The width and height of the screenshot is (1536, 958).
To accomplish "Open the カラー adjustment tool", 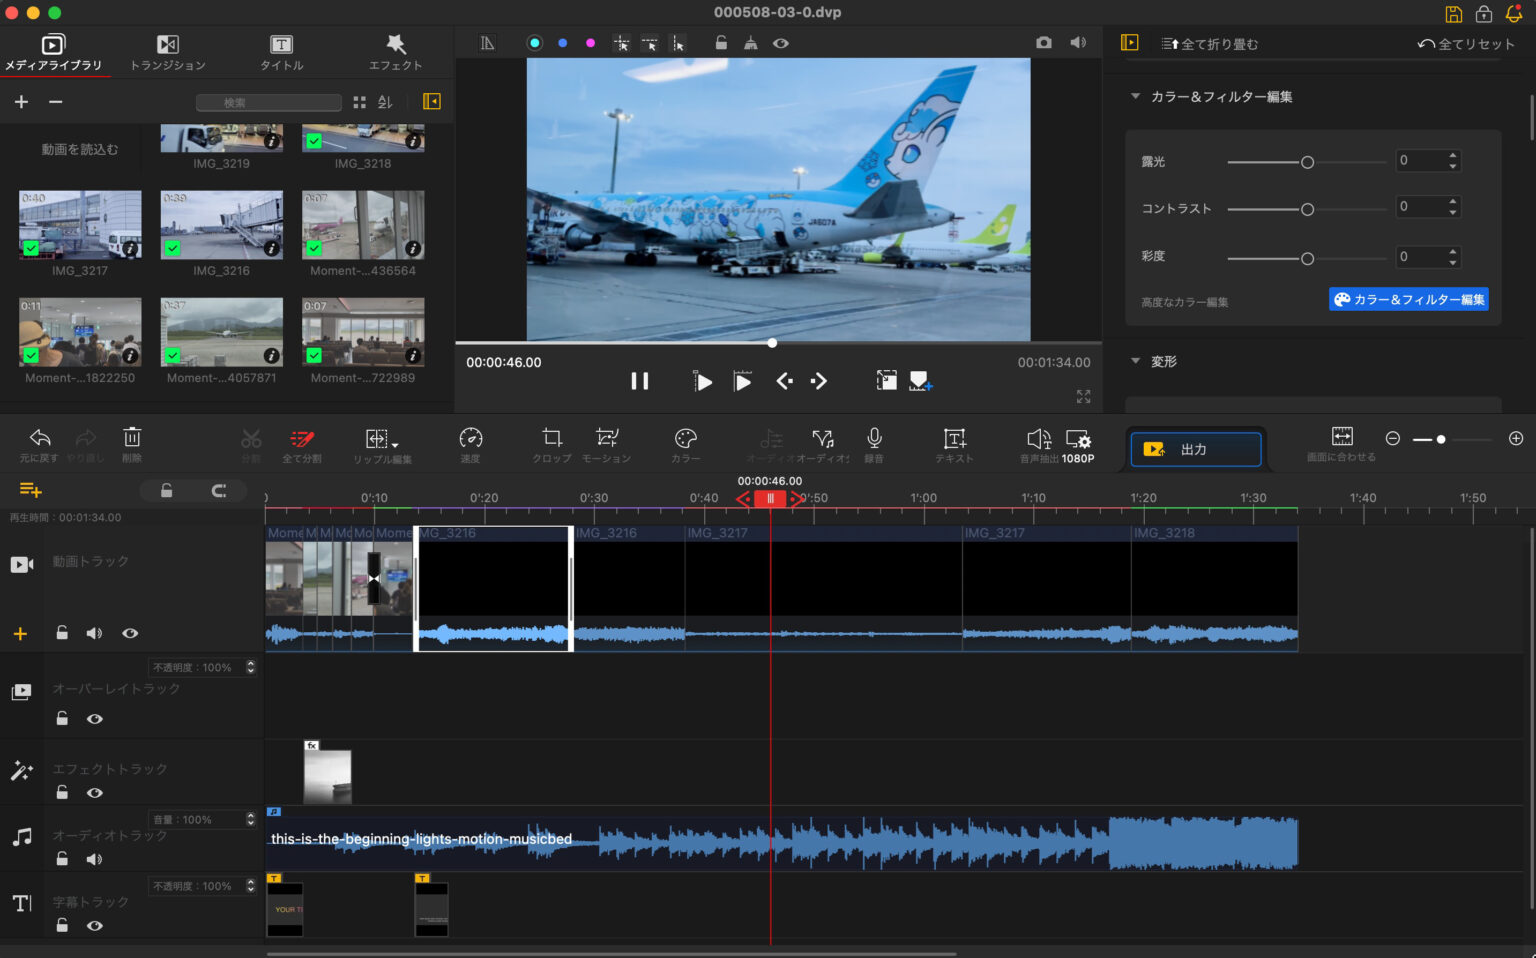I will click(x=685, y=444).
